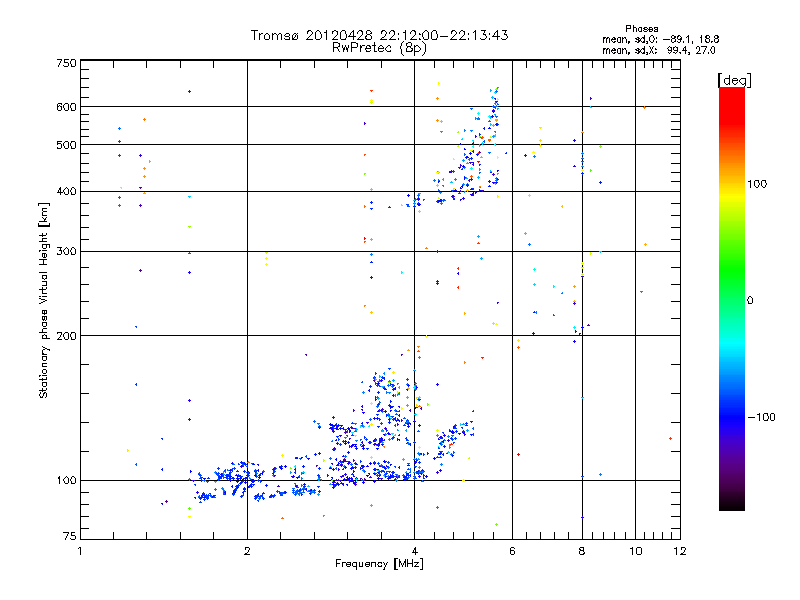The width and height of the screenshot is (800, 600).
Task: Click the y-axis label '200'
Action: [67, 336]
